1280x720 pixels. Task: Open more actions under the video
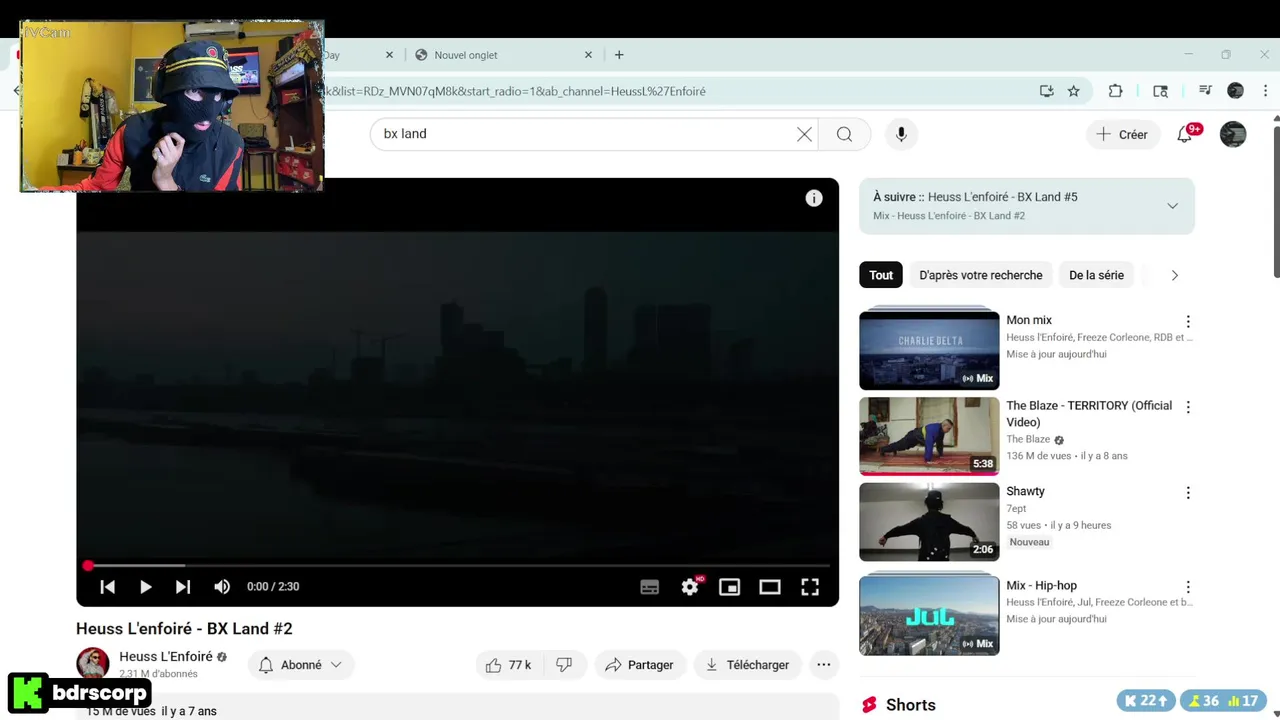tap(823, 665)
